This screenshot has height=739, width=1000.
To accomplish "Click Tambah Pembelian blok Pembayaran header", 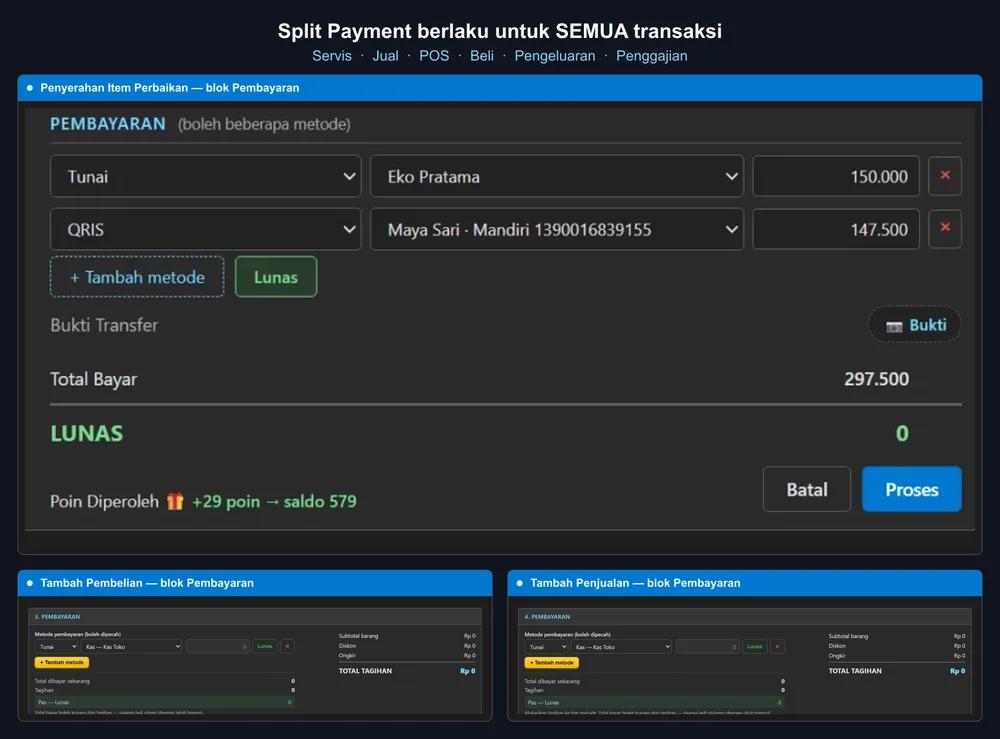I will coord(255,583).
